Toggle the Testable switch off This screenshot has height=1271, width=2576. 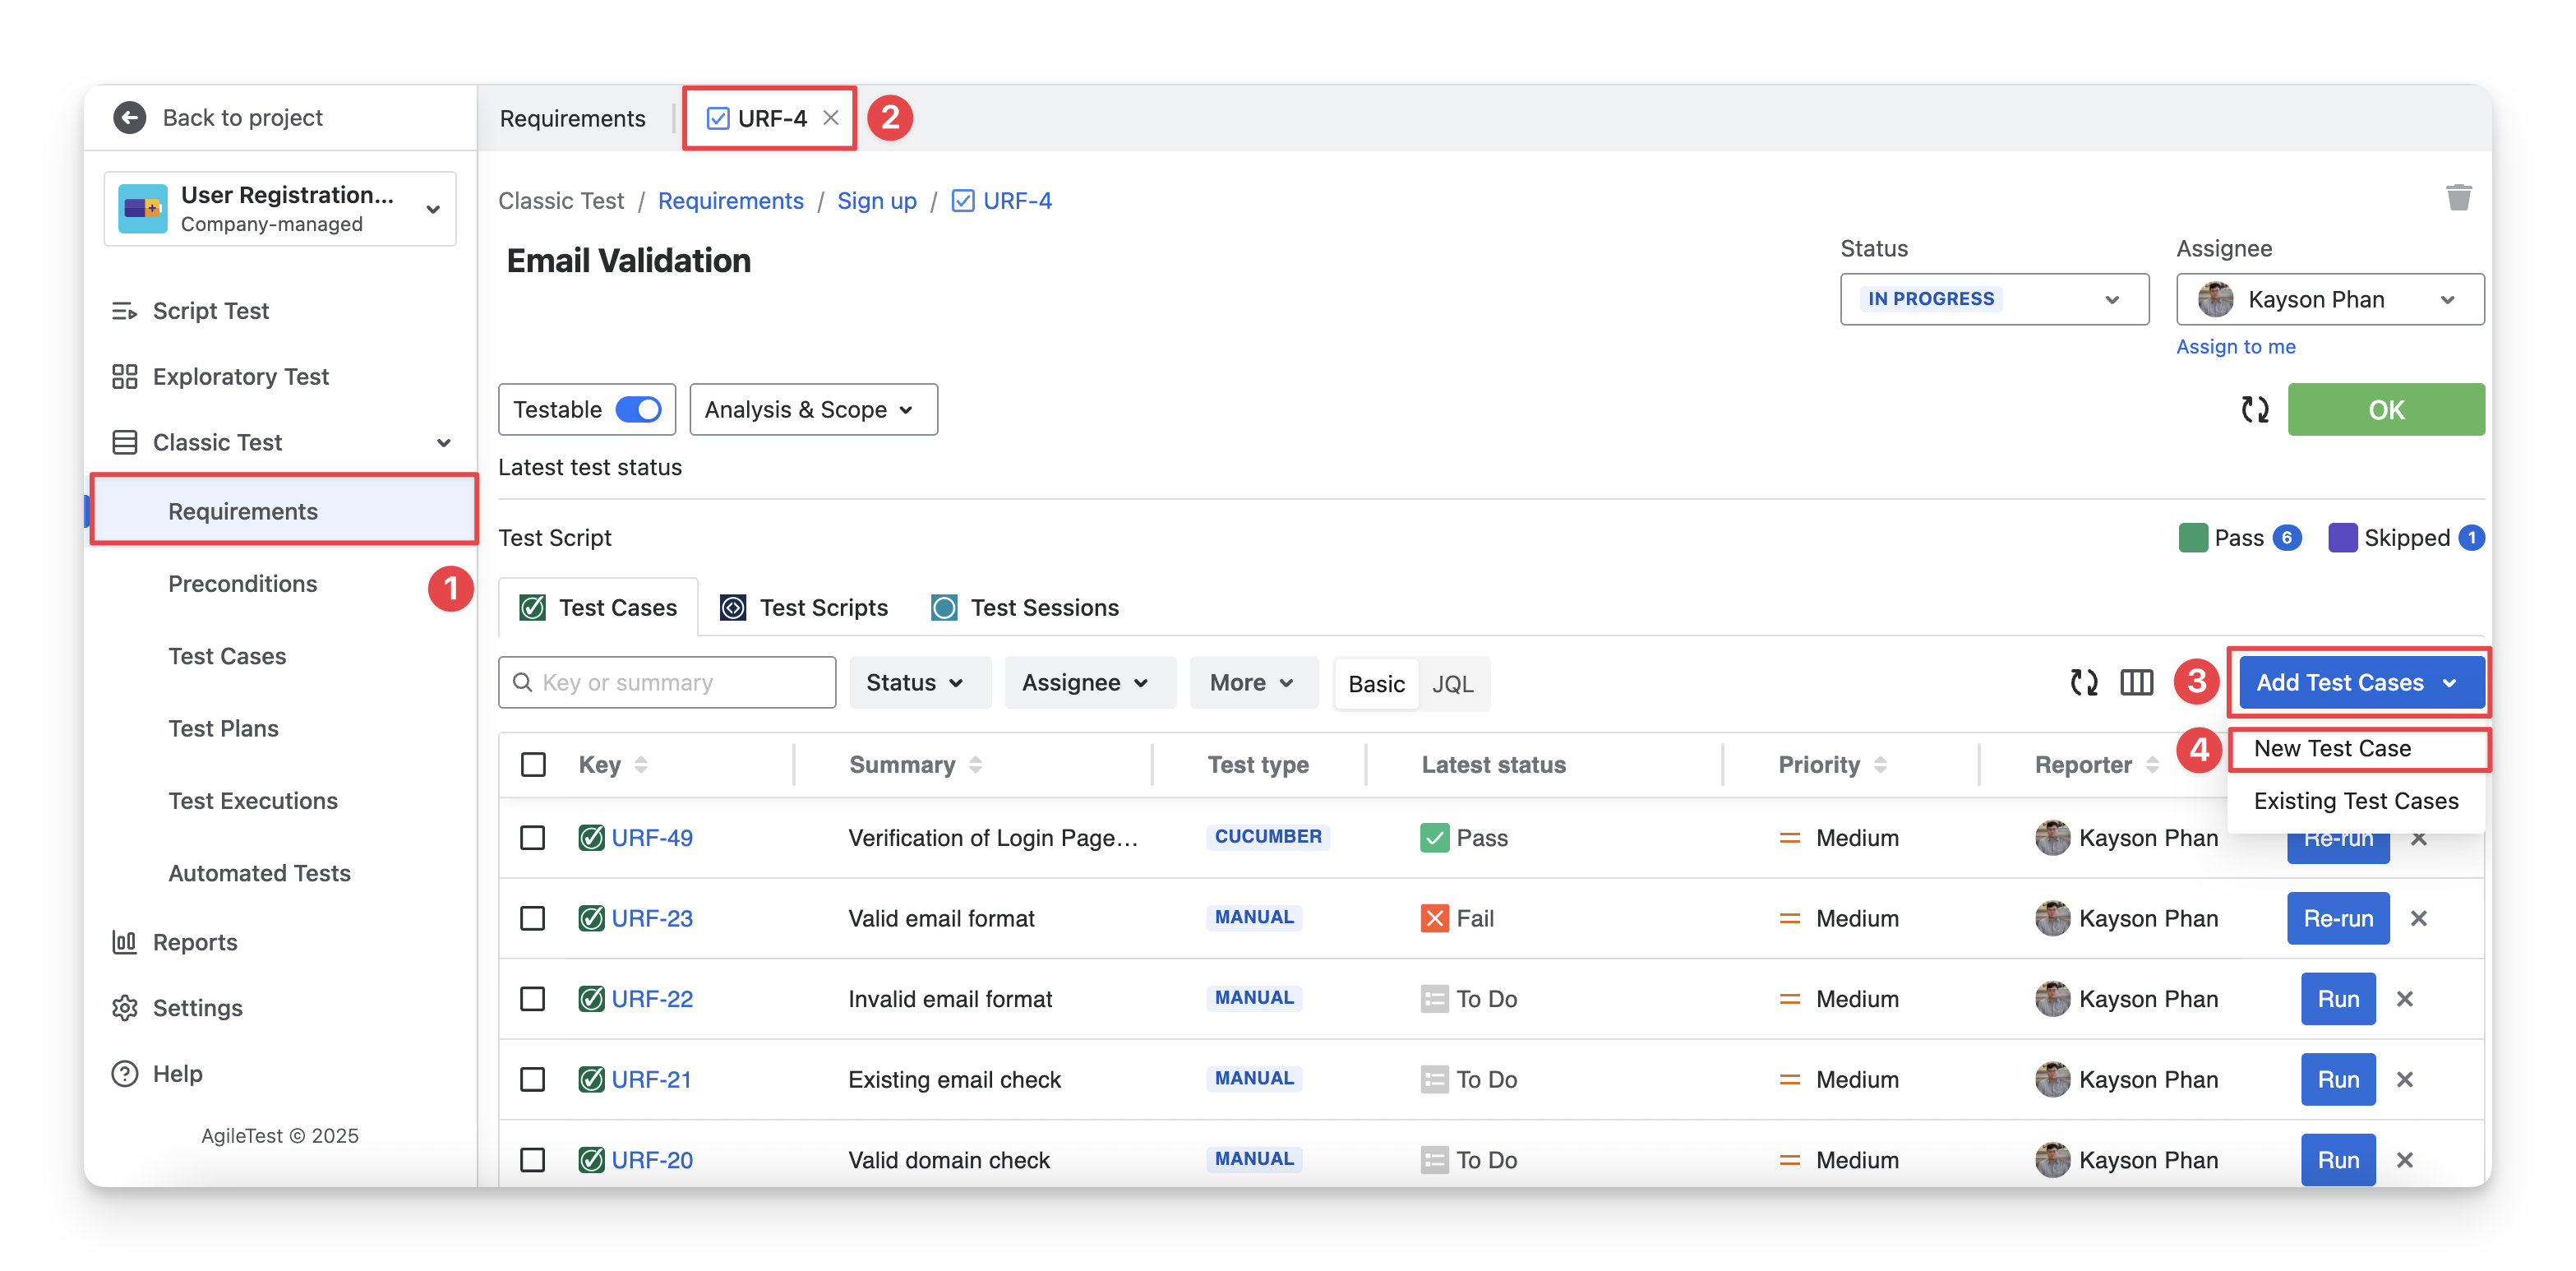[638, 409]
